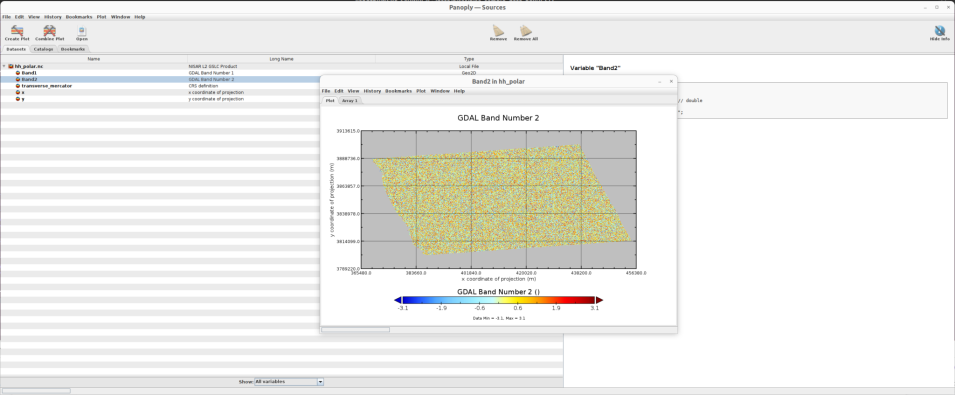
Task: Open History menu in Band2 plot window
Action: tap(372, 91)
